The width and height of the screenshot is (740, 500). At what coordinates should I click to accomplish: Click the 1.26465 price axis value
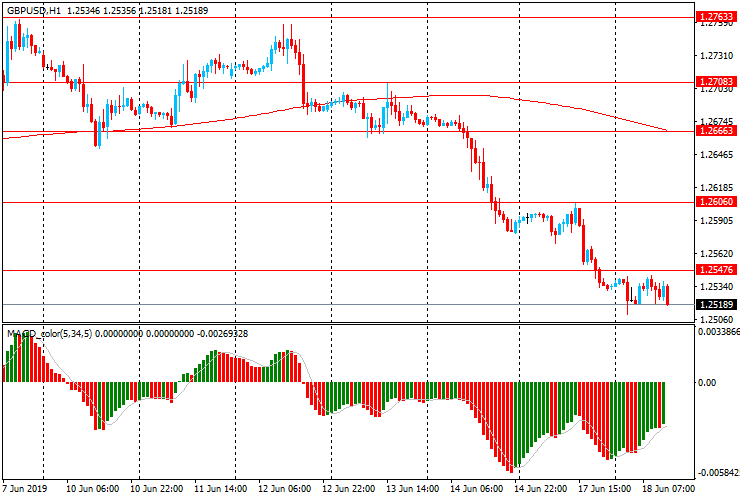coord(716,154)
